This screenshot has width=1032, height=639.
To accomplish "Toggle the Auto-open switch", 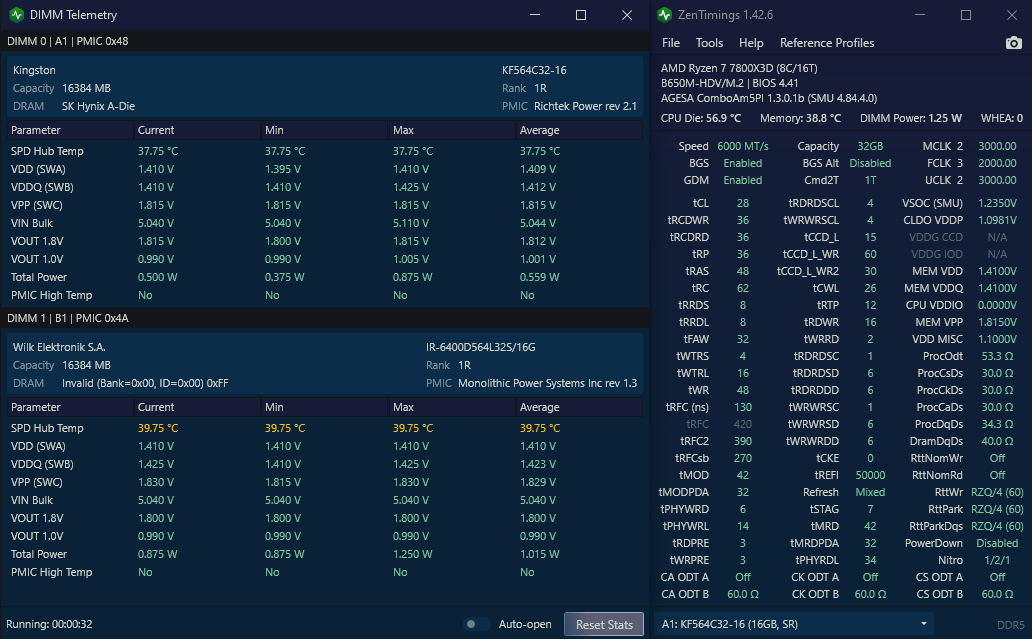I will coord(477,624).
